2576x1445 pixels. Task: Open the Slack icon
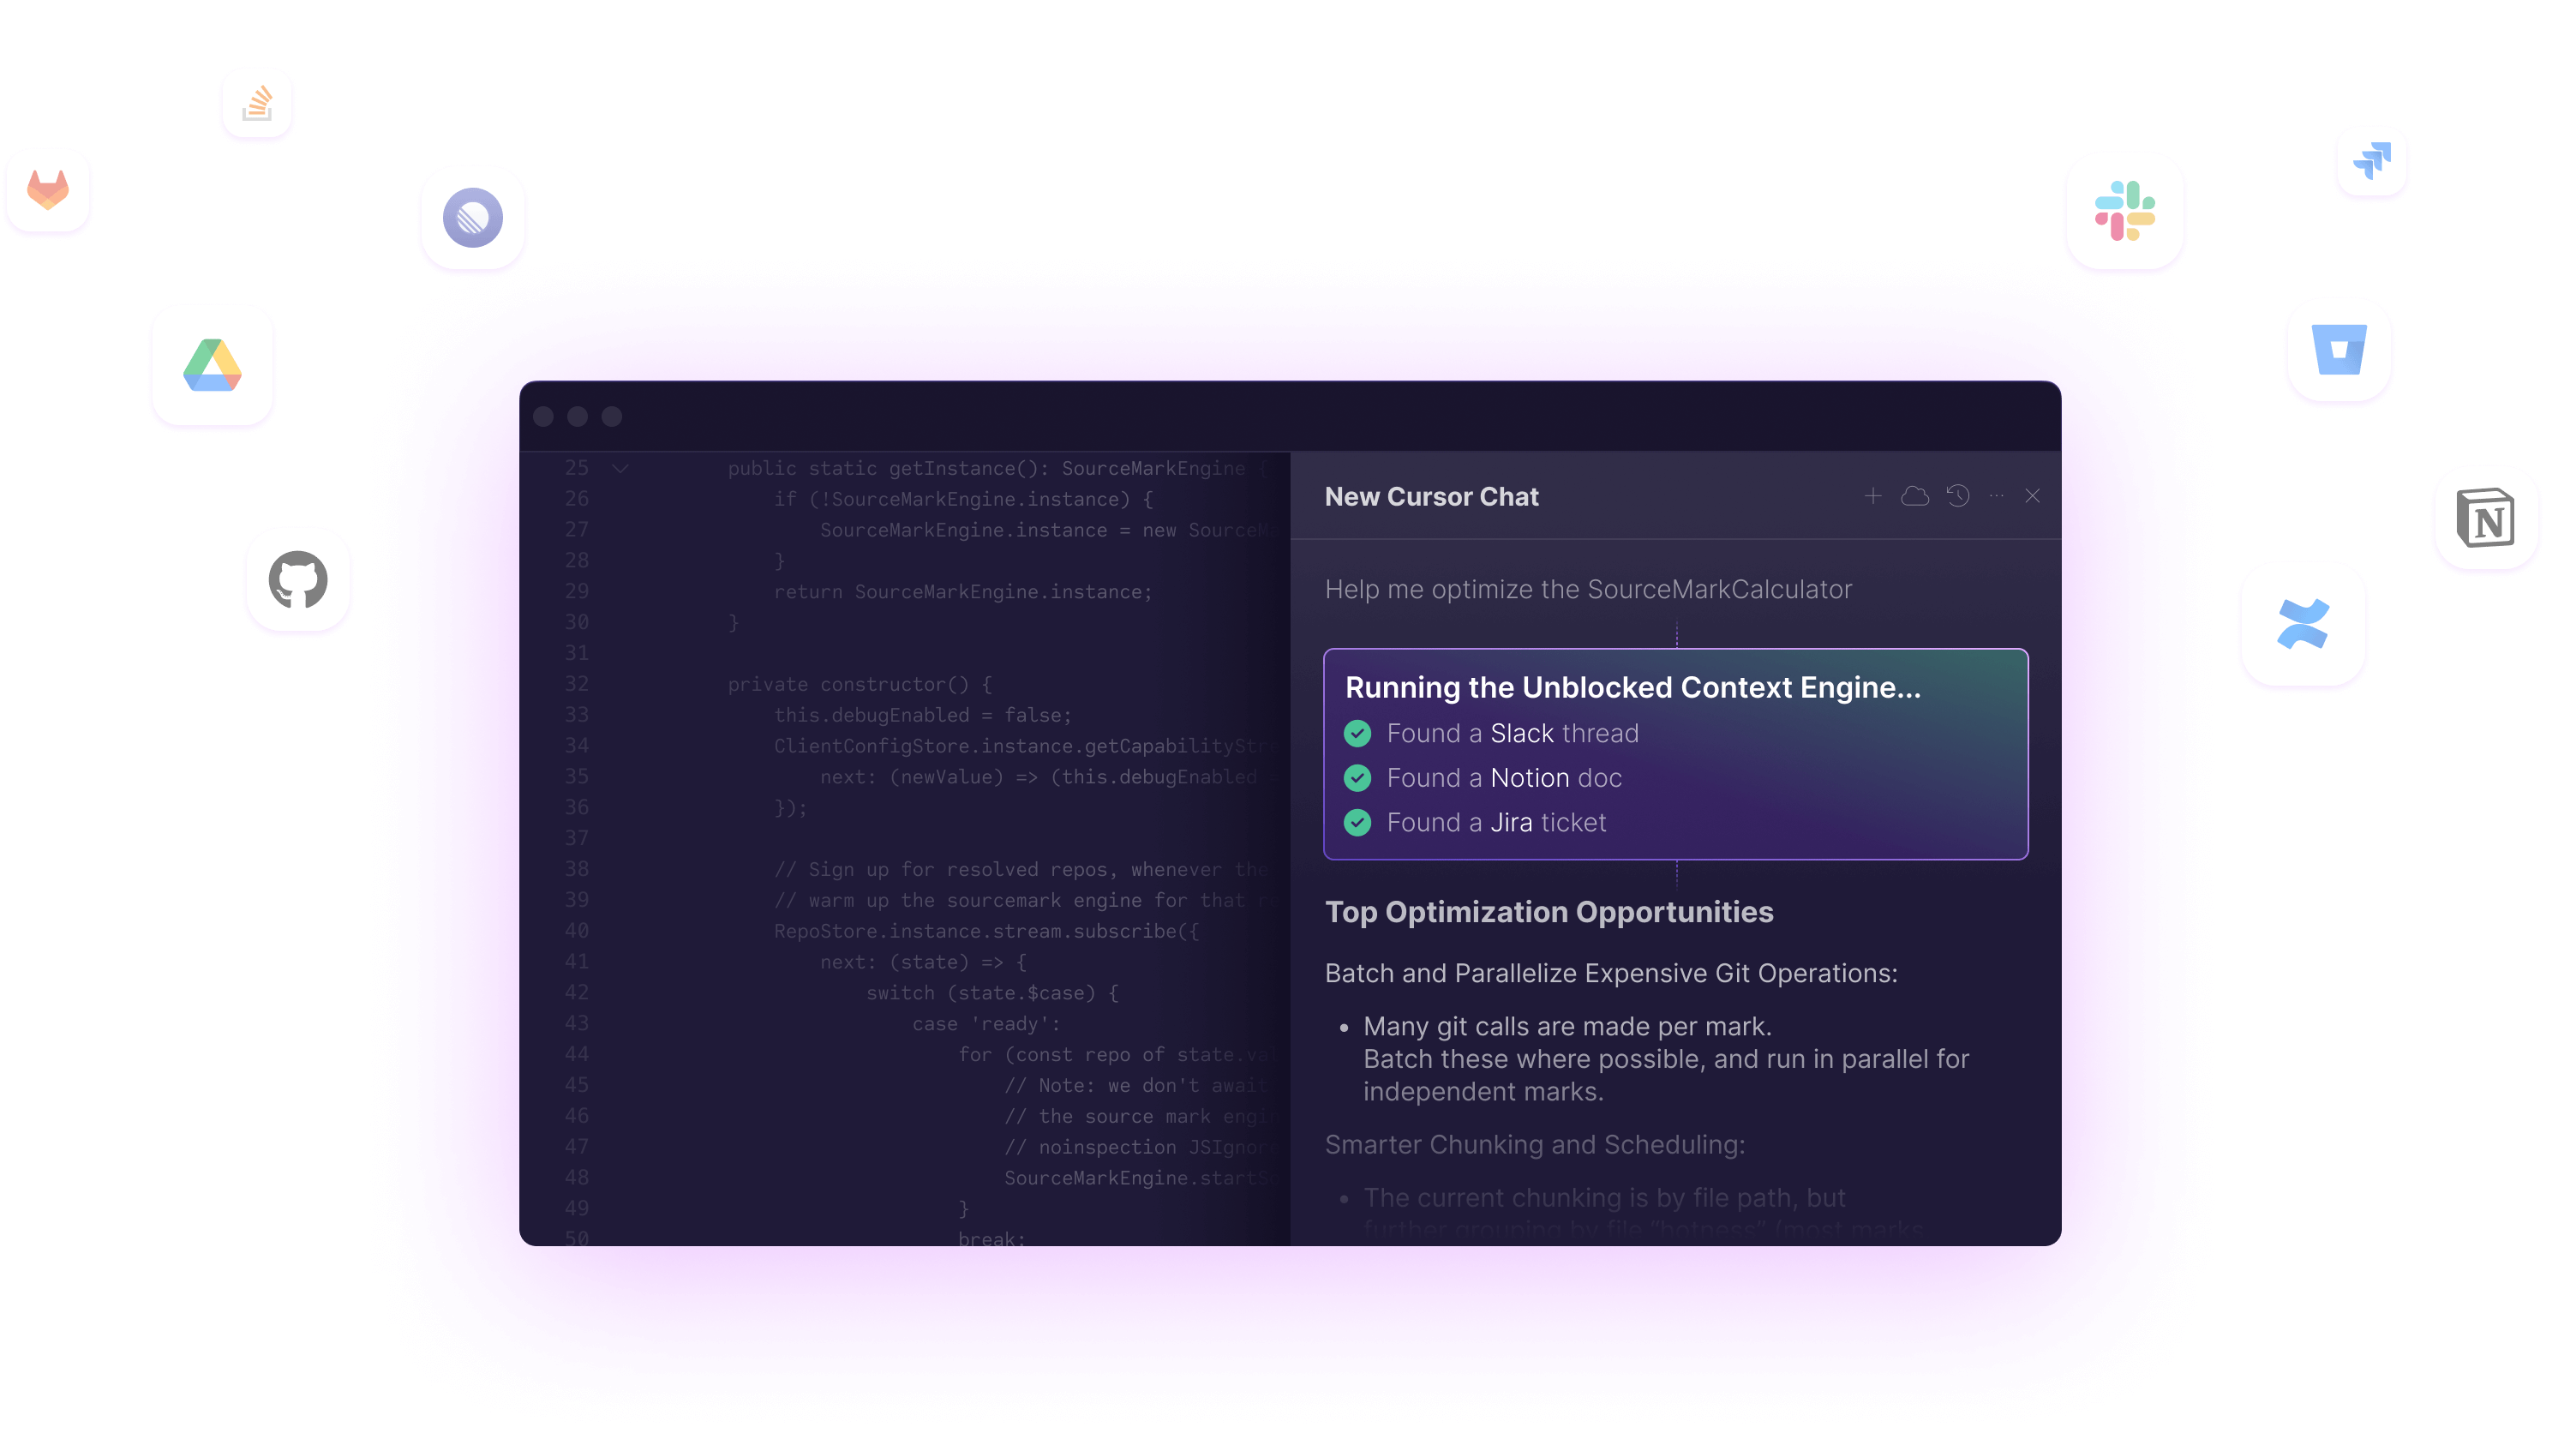pos(2124,211)
